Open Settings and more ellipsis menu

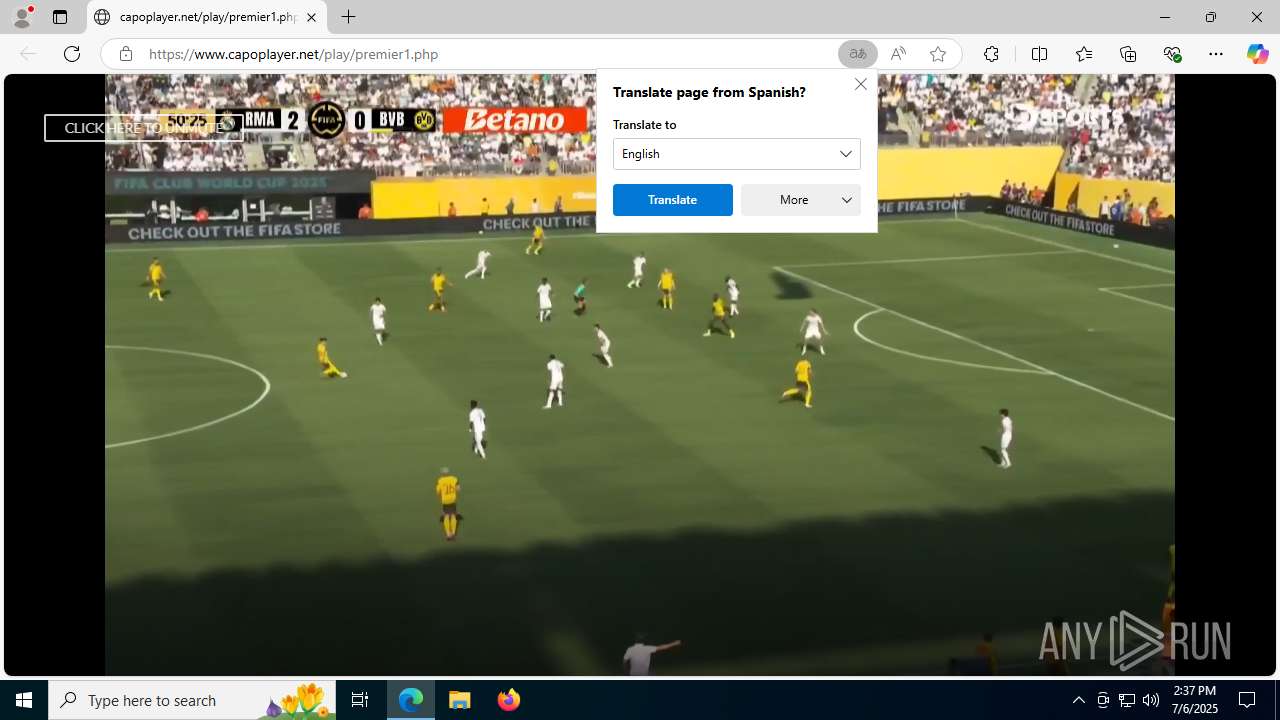tap(1216, 54)
